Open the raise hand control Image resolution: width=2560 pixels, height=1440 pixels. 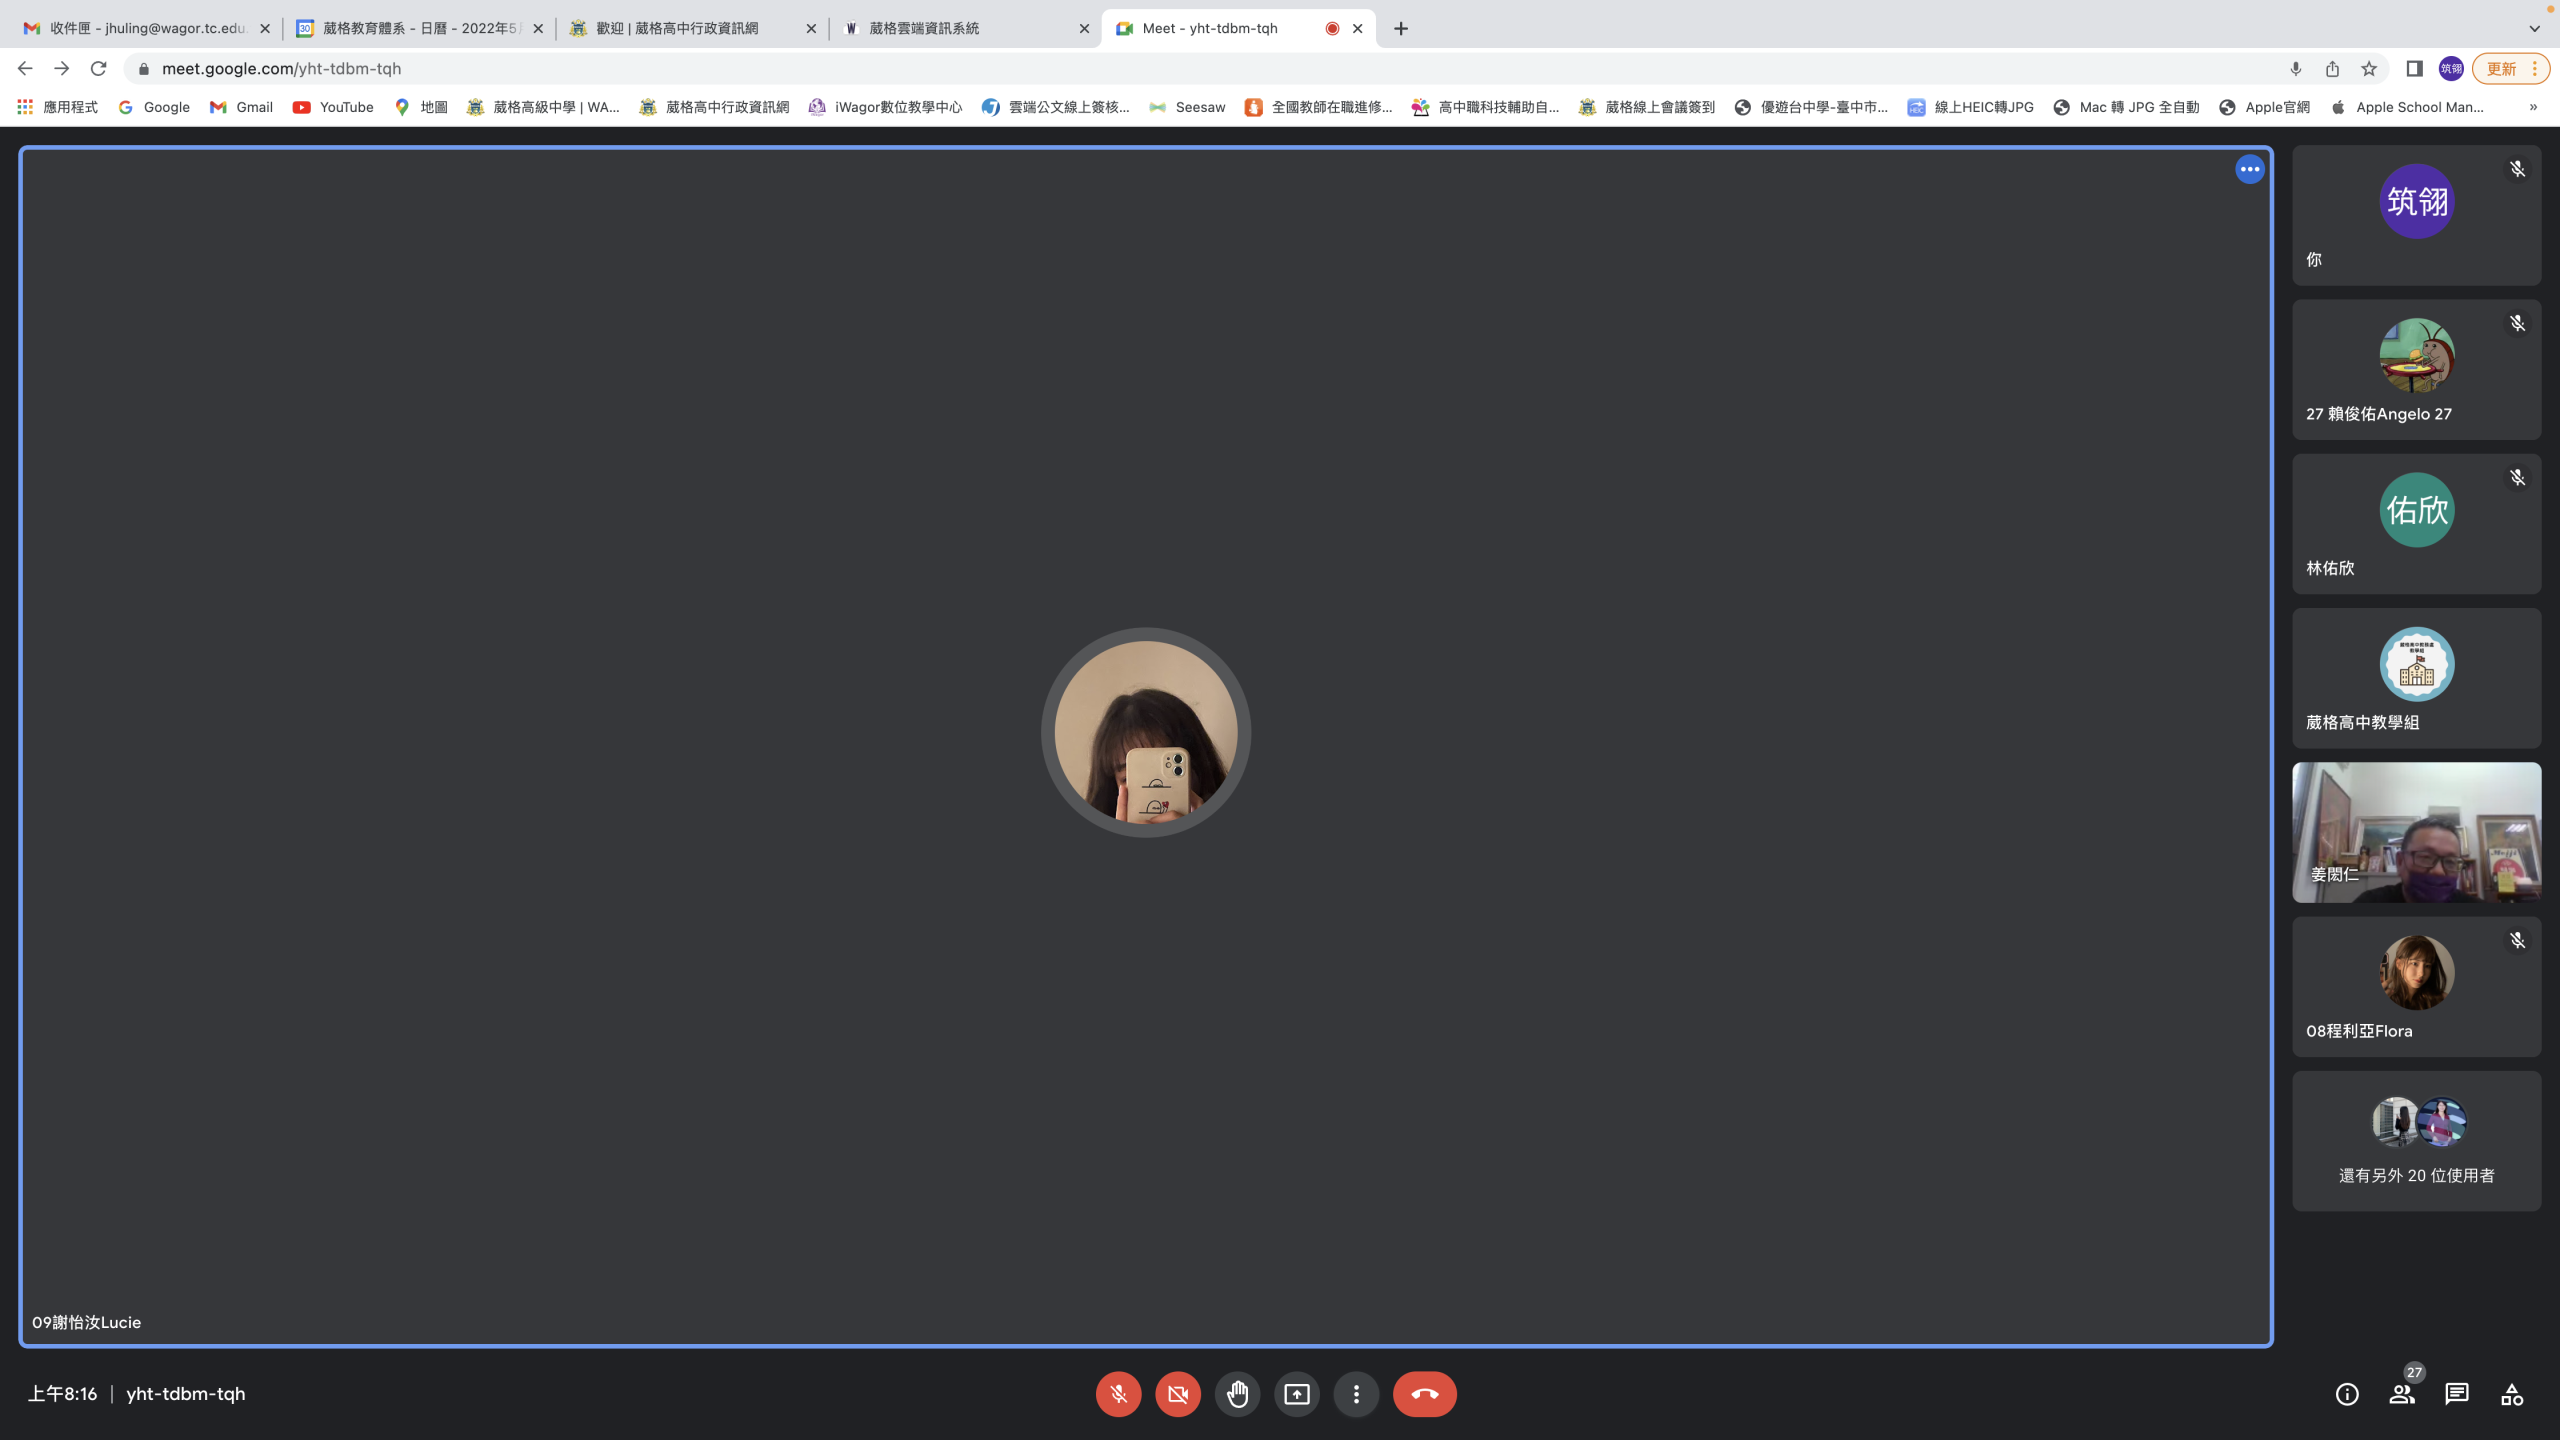coord(1237,1394)
